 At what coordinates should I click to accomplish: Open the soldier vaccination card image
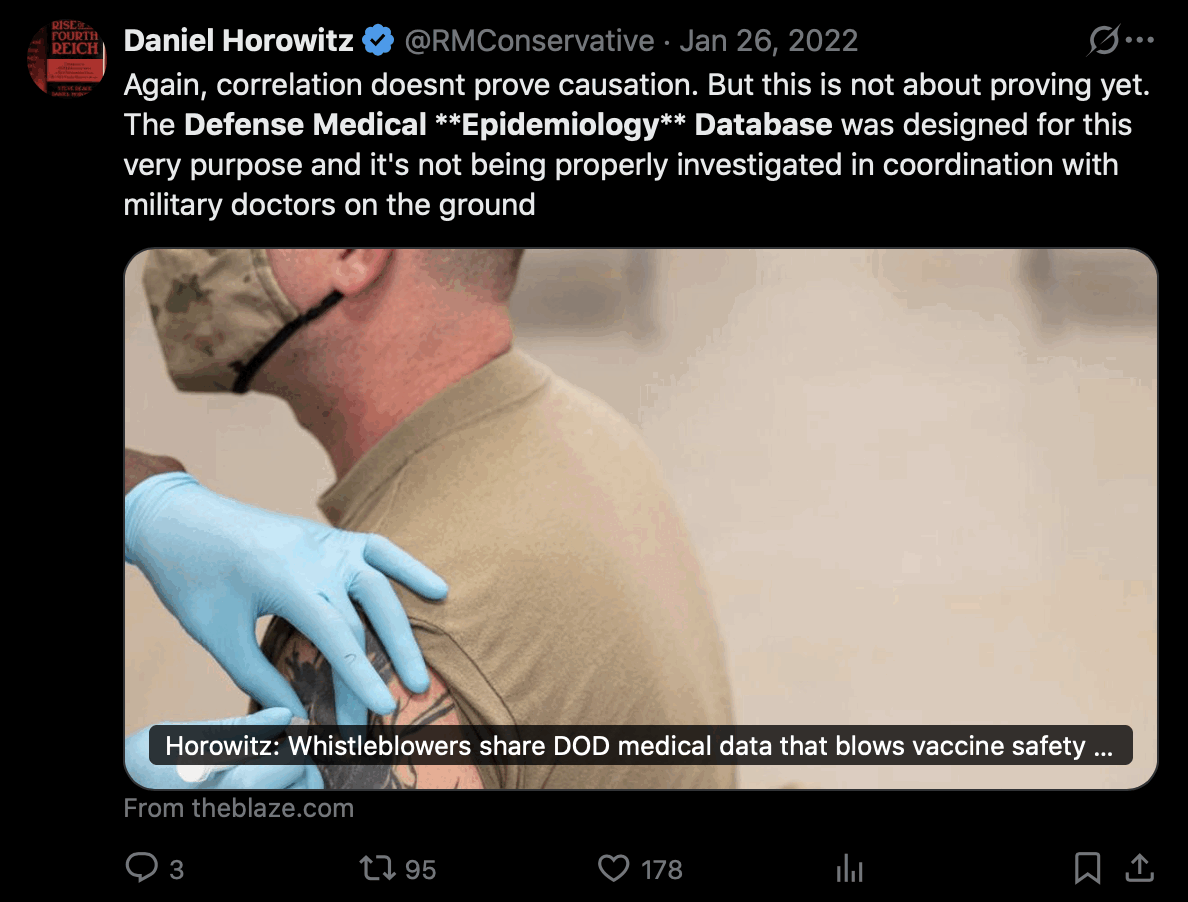click(x=640, y=480)
